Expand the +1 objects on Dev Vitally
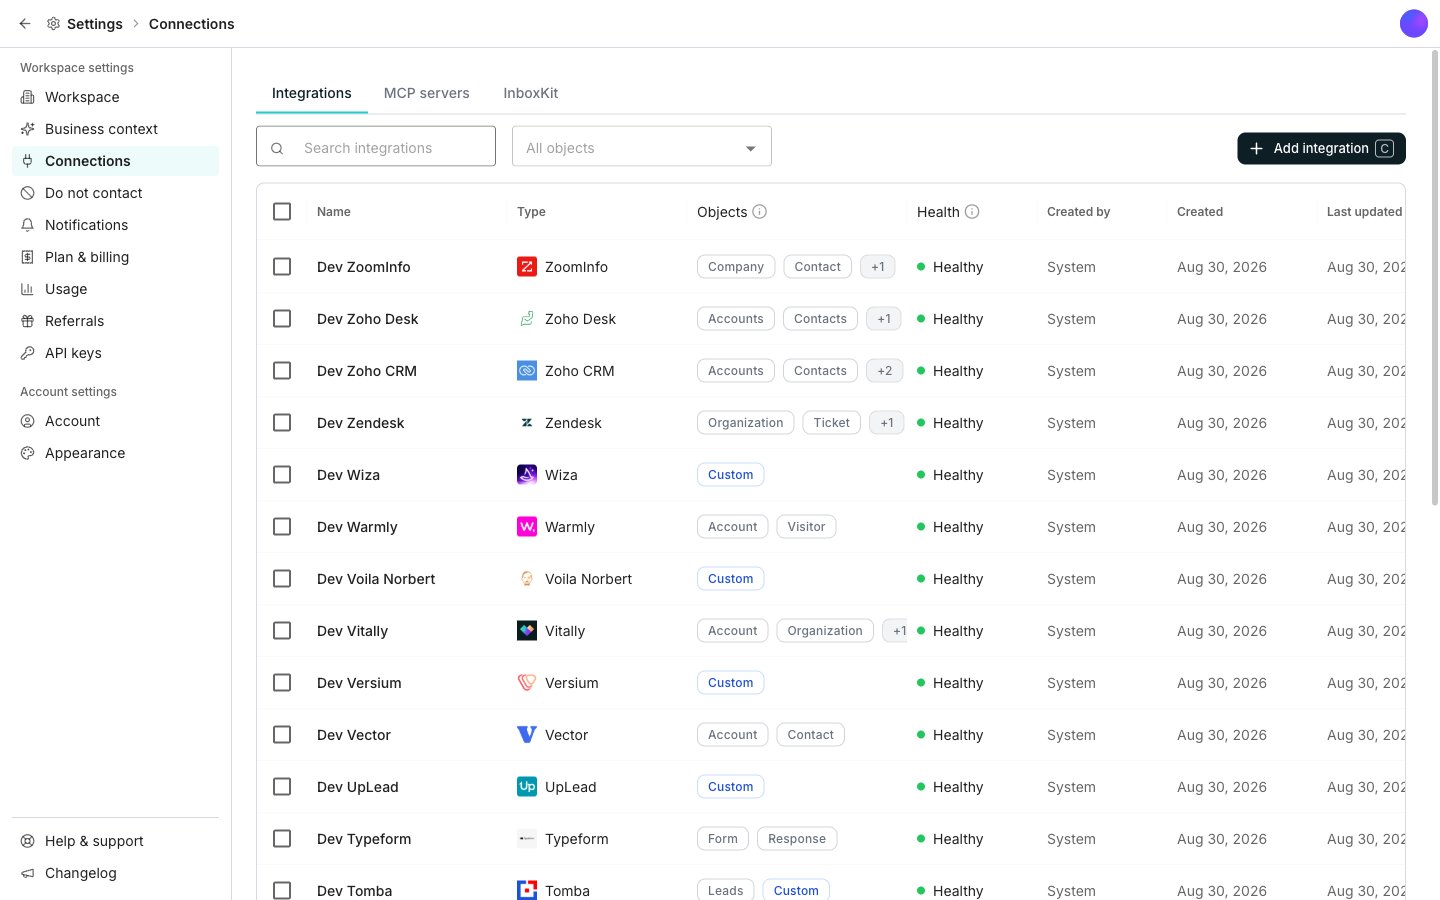This screenshot has height=900, width=1440. tap(896, 631)
